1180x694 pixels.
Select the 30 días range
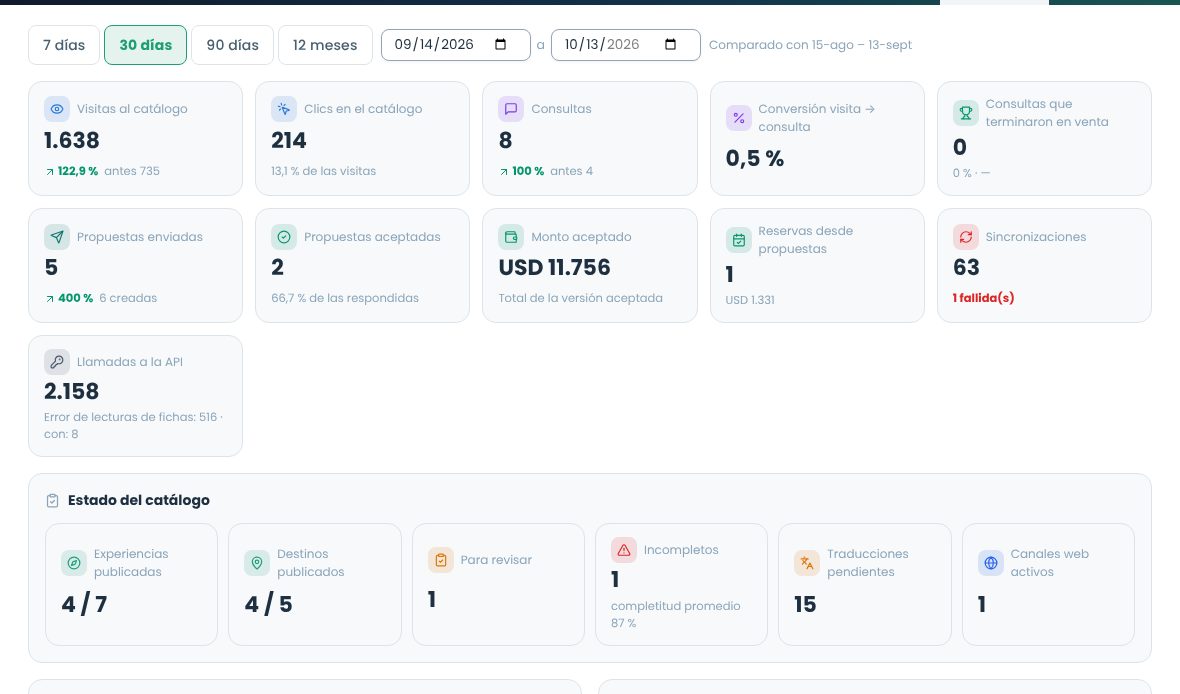(145, 45)
